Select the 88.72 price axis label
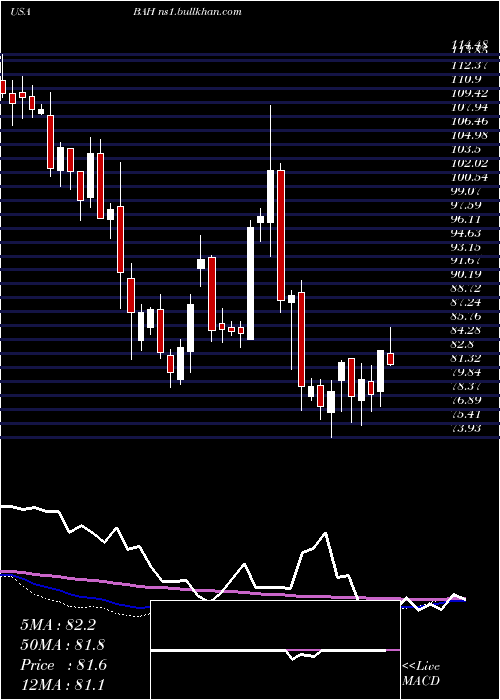Viewport: 500px width, 700px height. coord(468,288)
